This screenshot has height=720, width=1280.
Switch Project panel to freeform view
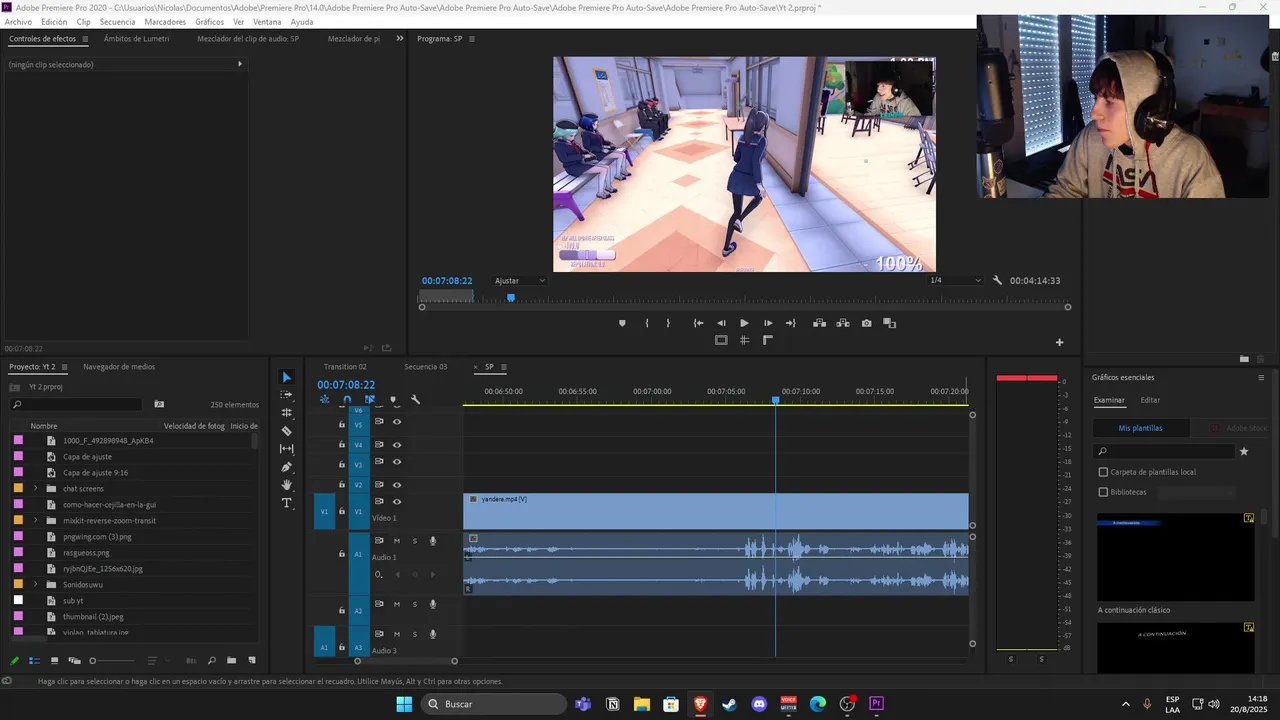coord(74,661)
